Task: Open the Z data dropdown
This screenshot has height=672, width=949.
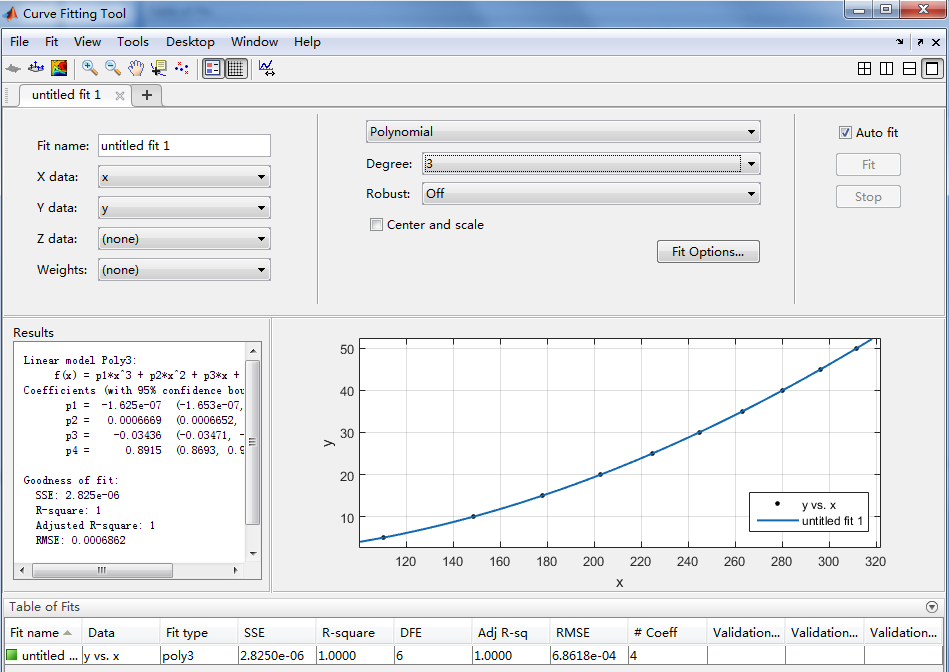Action: pyautogui.click(x=184, y=239)
